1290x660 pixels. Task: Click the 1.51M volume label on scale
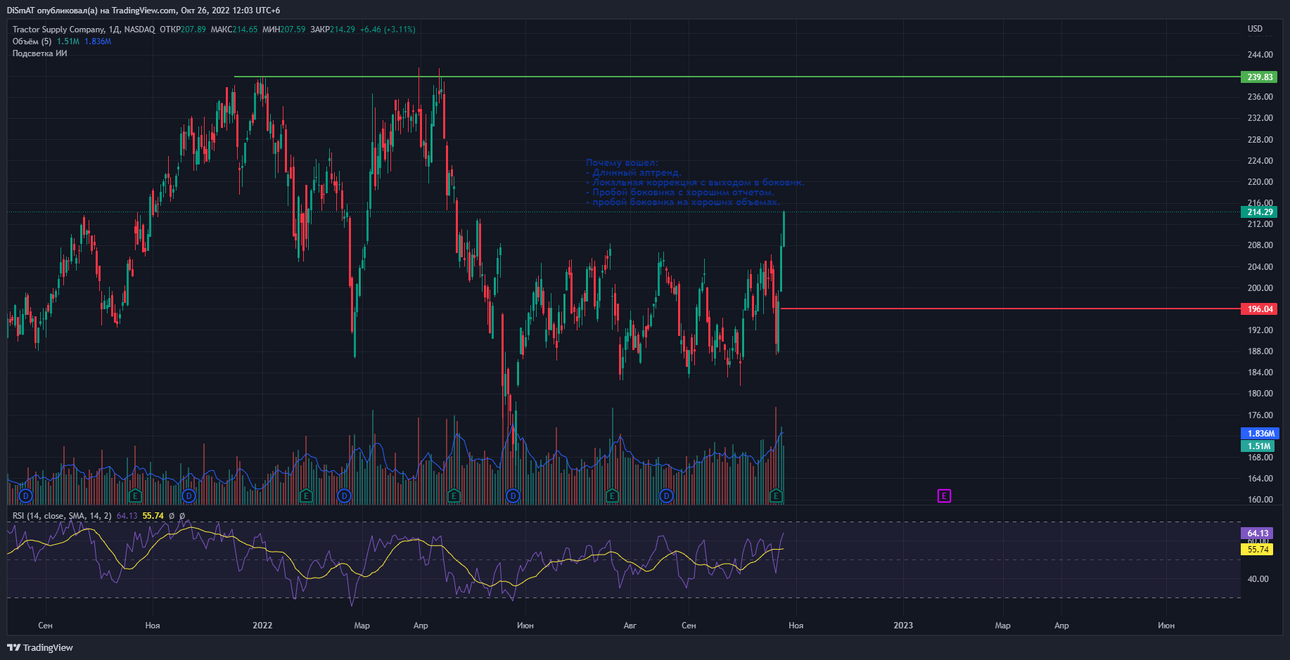[x=1257, y=446]
